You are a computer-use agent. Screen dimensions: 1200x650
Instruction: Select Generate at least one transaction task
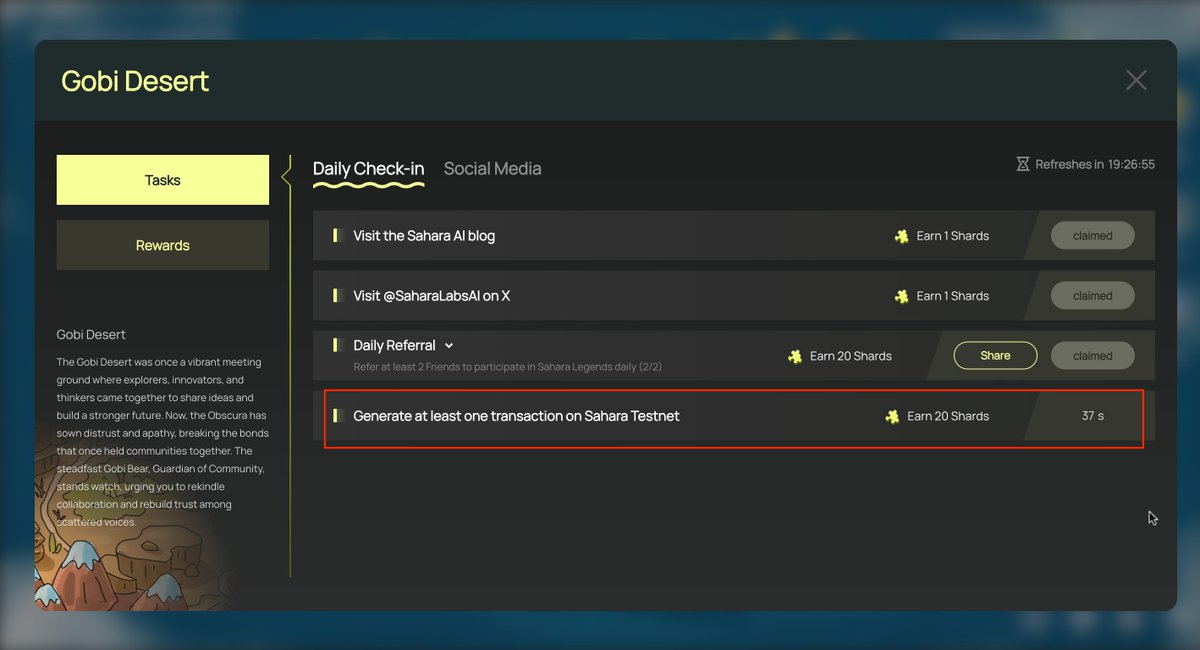click(x=734, y=416)
